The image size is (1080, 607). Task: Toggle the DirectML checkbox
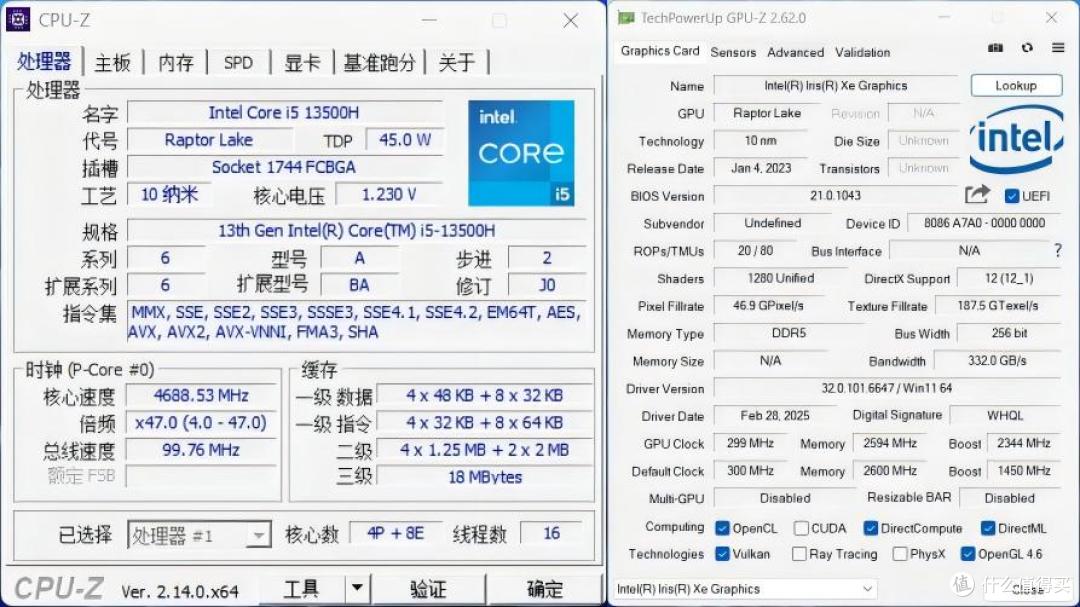click(x=988, y=528)
